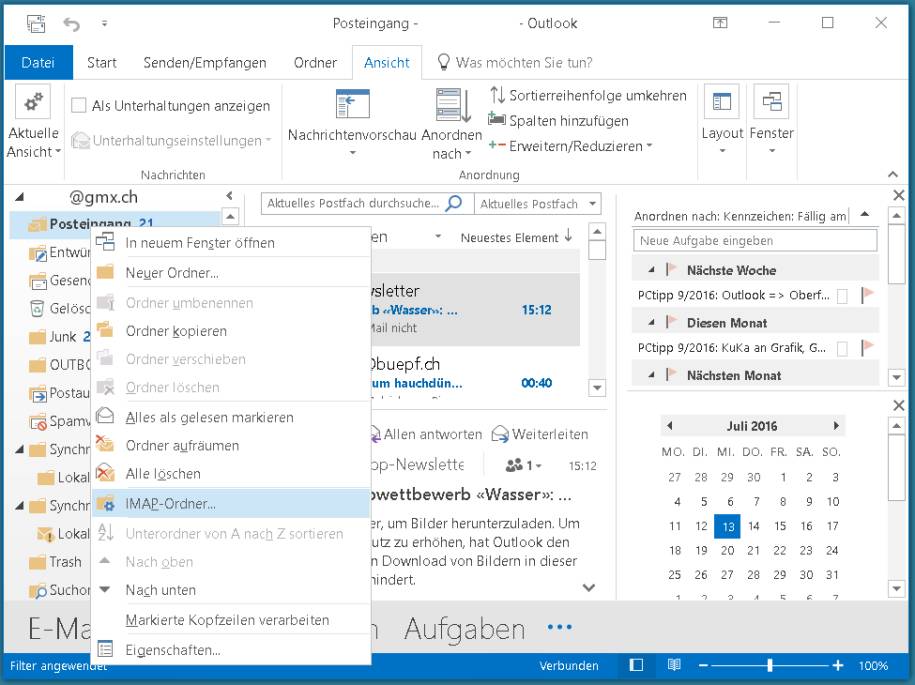
Task: Open Aufgaben navigation link
Action: 465,628
